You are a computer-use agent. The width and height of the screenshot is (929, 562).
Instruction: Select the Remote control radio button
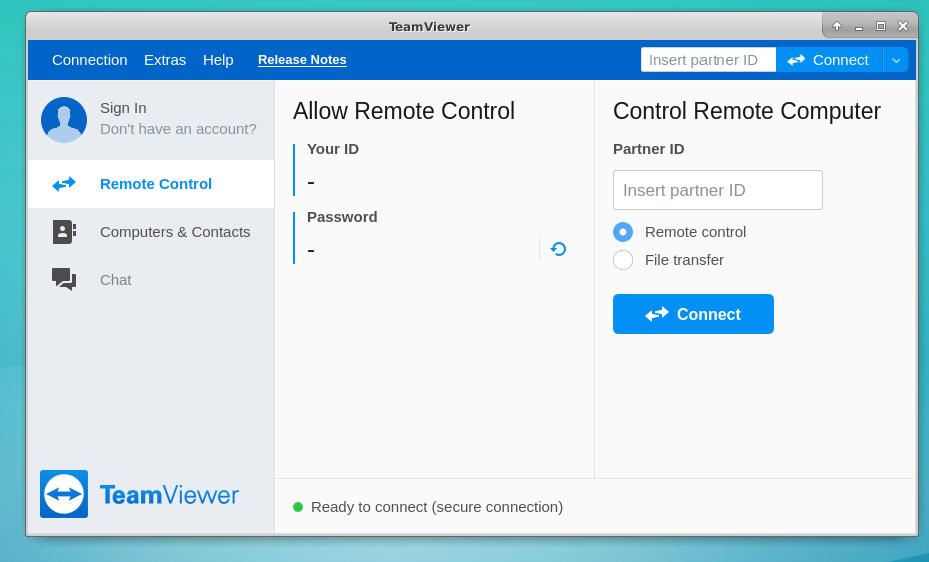(x=623, y=232)
